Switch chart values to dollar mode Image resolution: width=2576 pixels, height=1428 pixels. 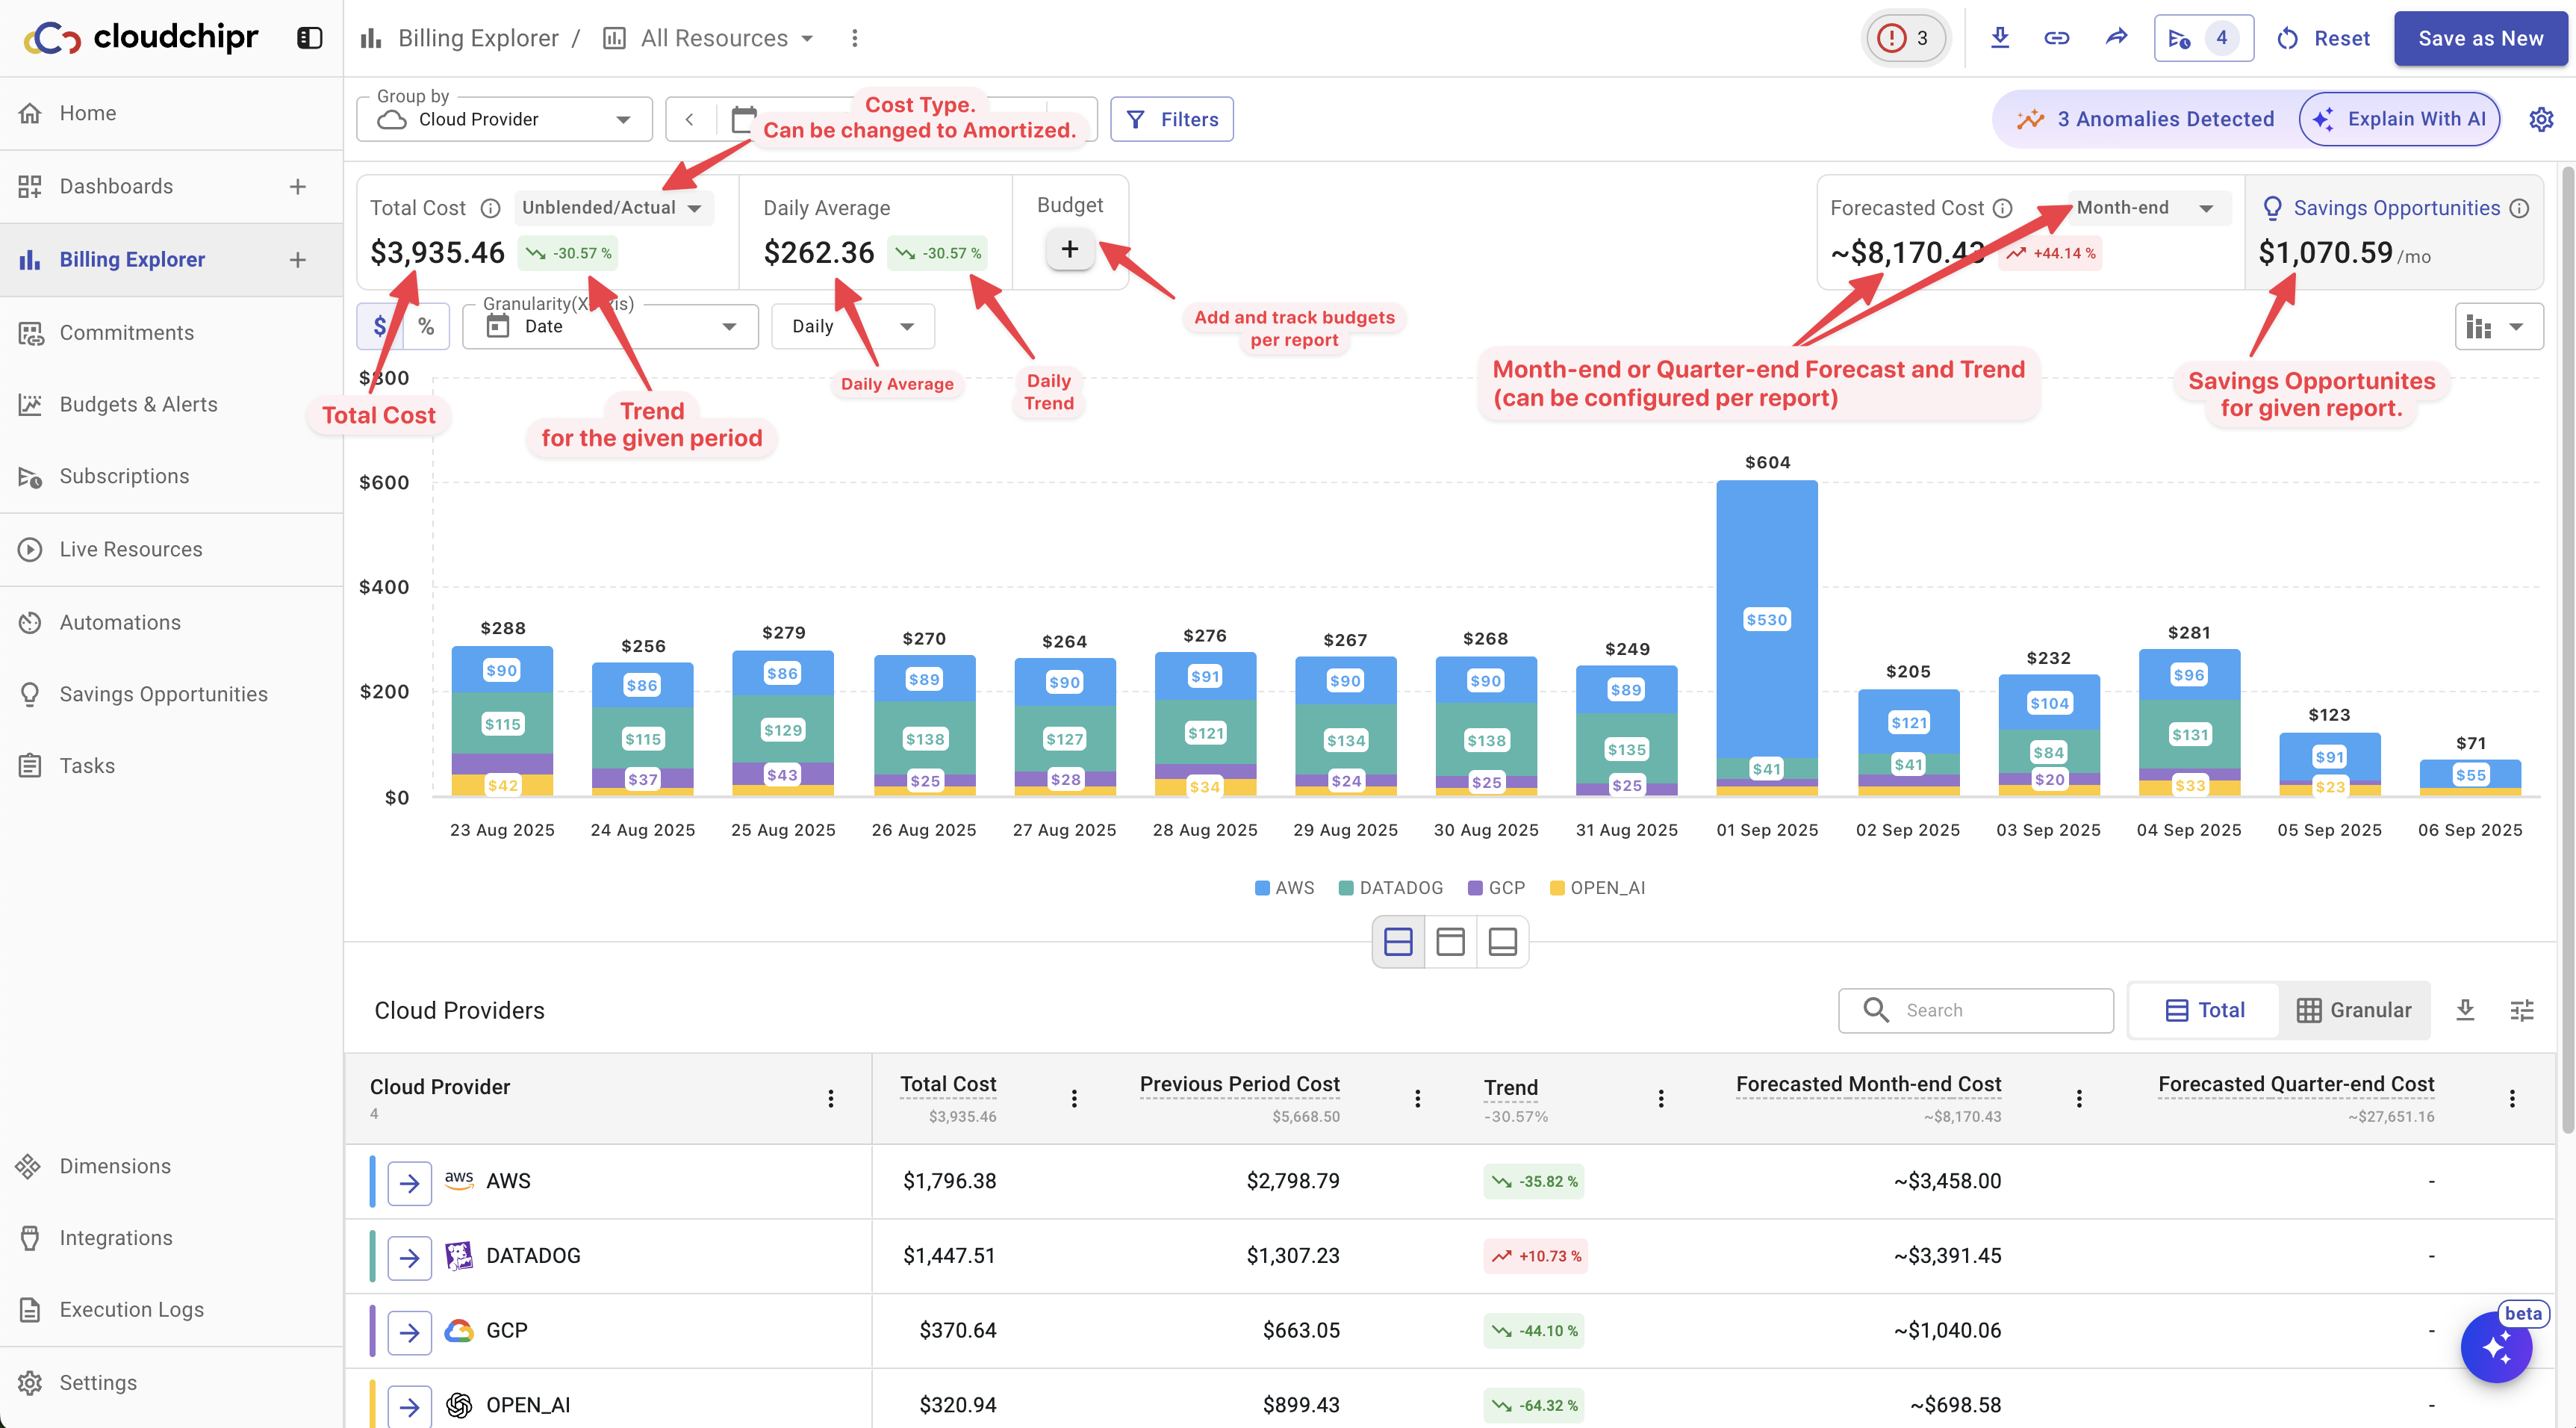[x=380, y=326]
